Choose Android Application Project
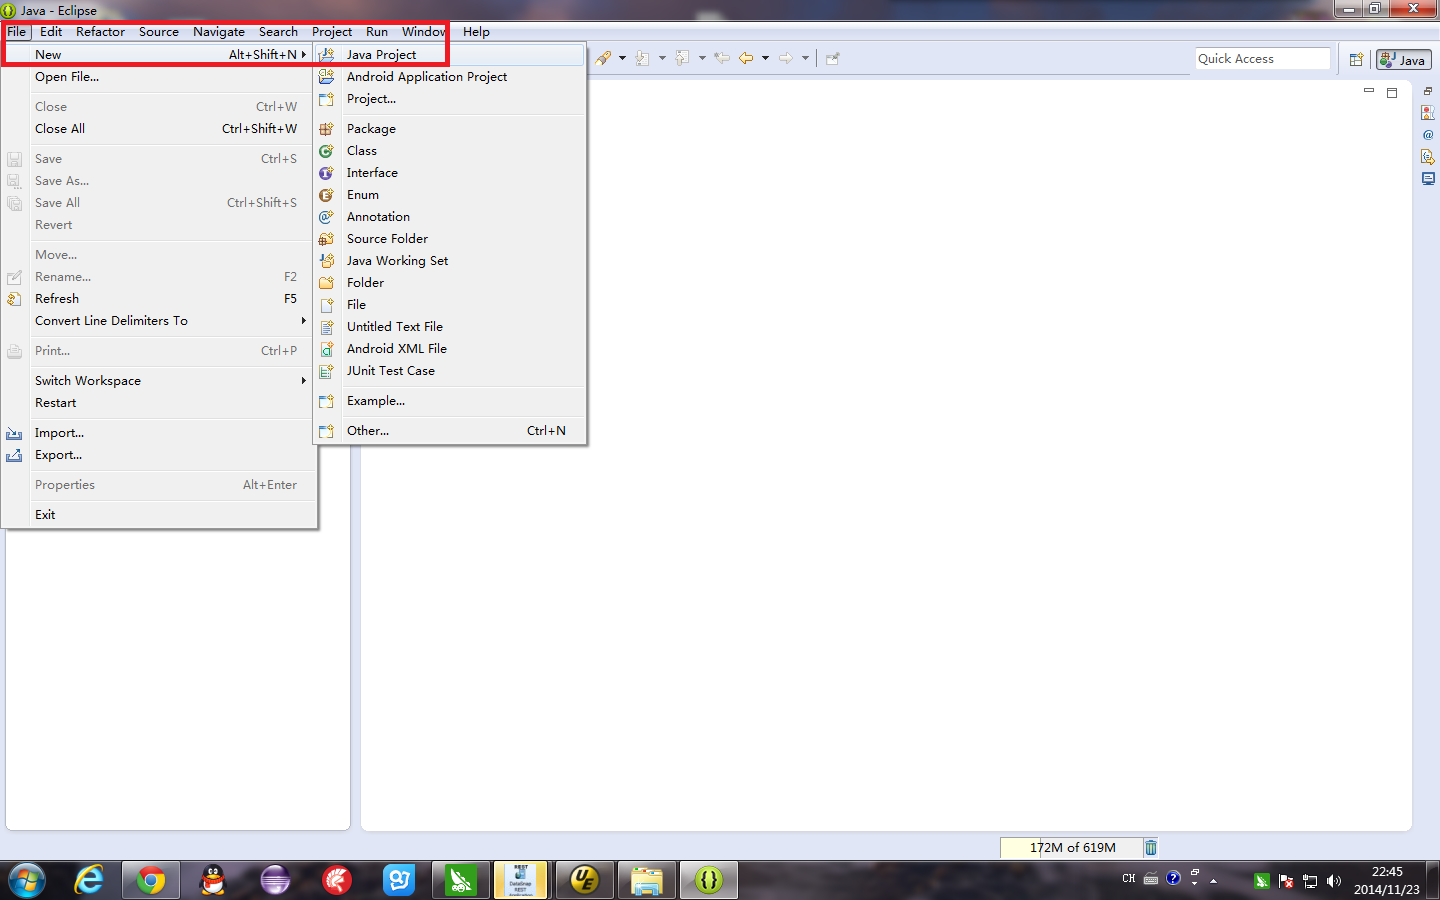Image resolution: width=1440 pixels, height=900 pixels. coord(450,77)
